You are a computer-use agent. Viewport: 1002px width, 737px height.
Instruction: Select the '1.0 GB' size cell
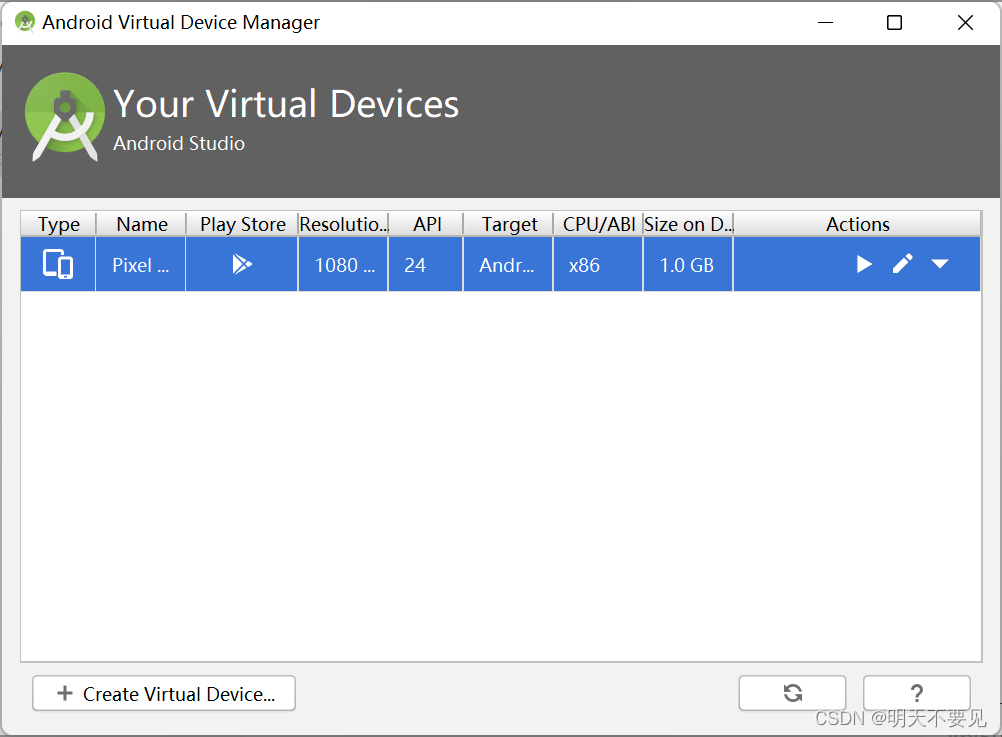tap(688, 264)
